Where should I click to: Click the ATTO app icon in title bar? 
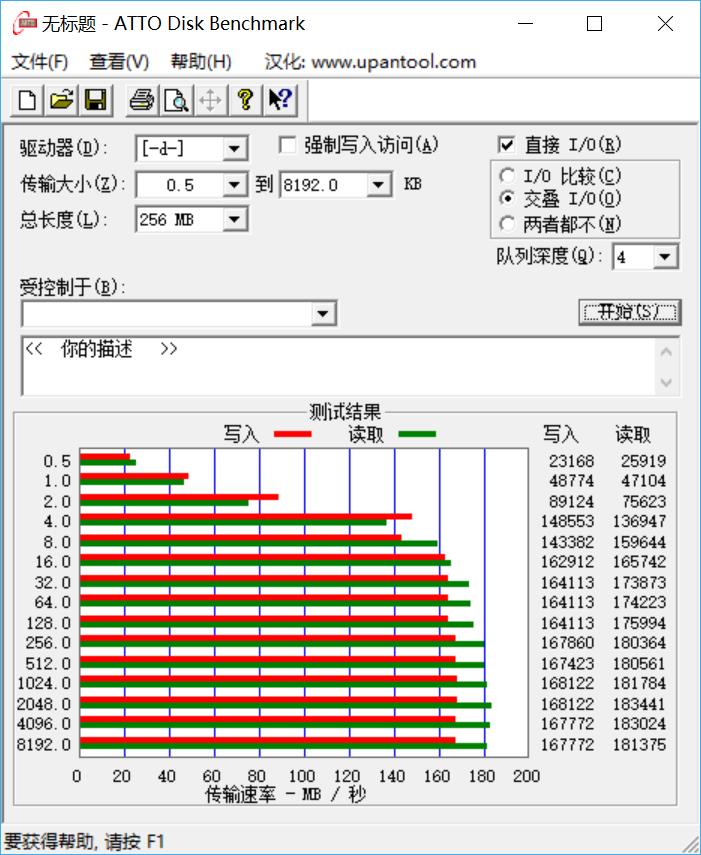pos(25,23)
